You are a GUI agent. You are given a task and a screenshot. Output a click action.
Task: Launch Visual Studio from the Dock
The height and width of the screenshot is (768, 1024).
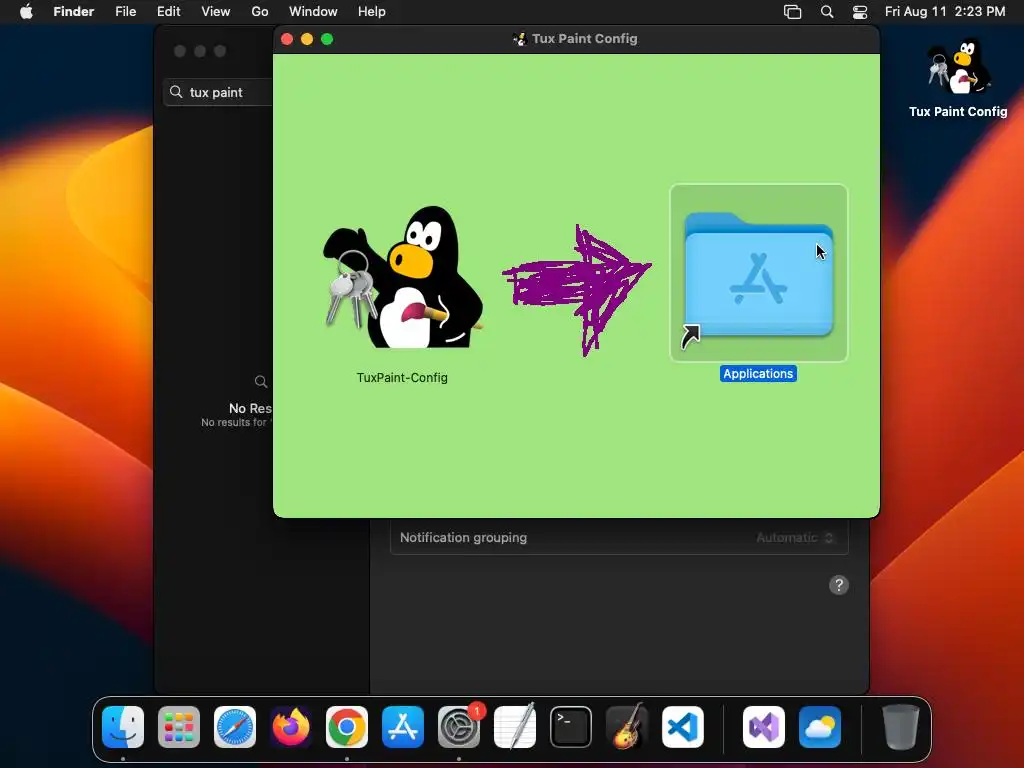[x=764, y=727]
